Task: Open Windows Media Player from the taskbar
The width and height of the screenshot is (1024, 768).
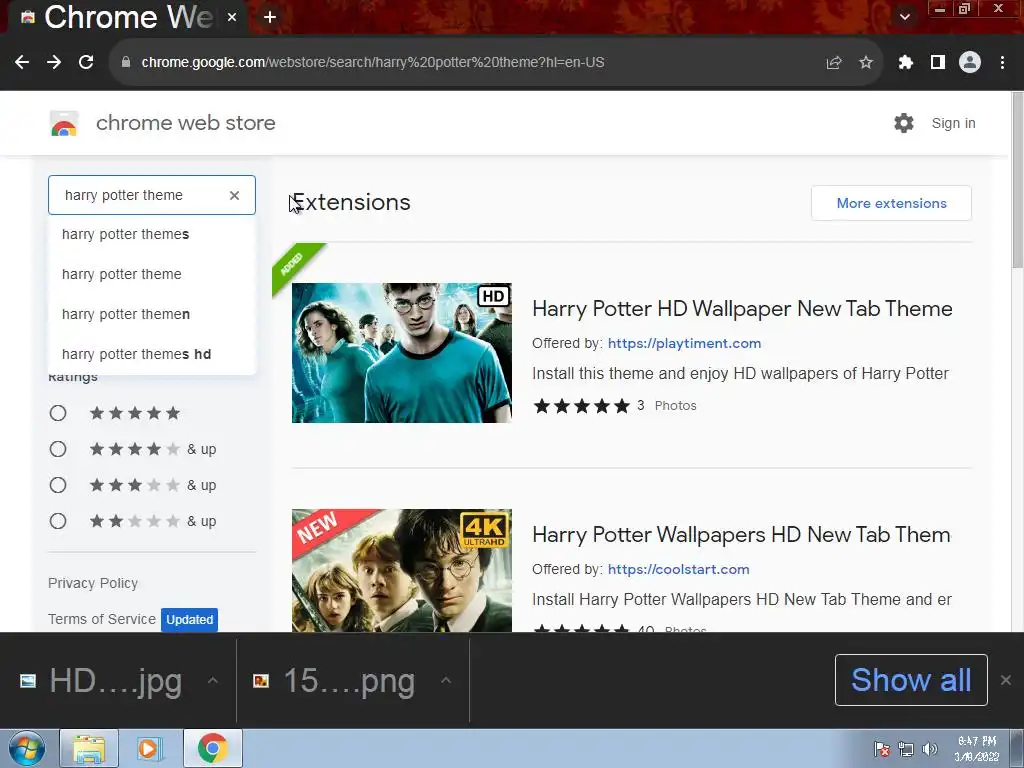Action: tap(149, 748)
